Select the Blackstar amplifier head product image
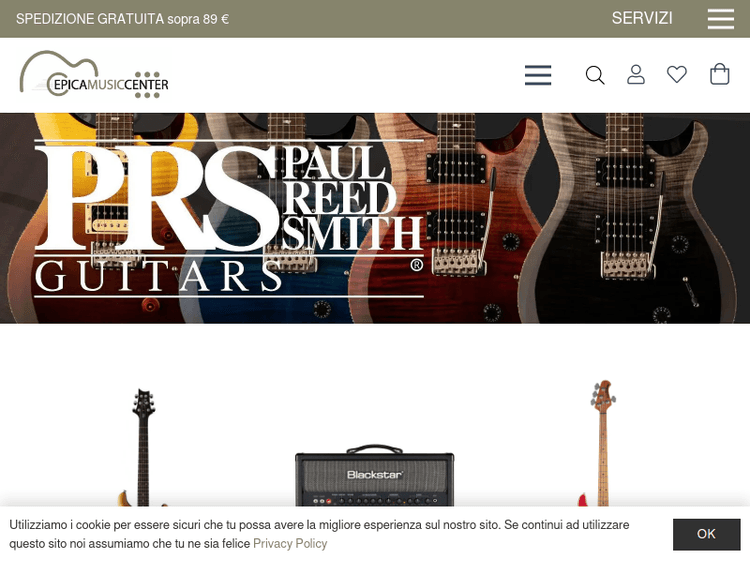The width and height of the screenshot is (750, 563). pos(375,476)
